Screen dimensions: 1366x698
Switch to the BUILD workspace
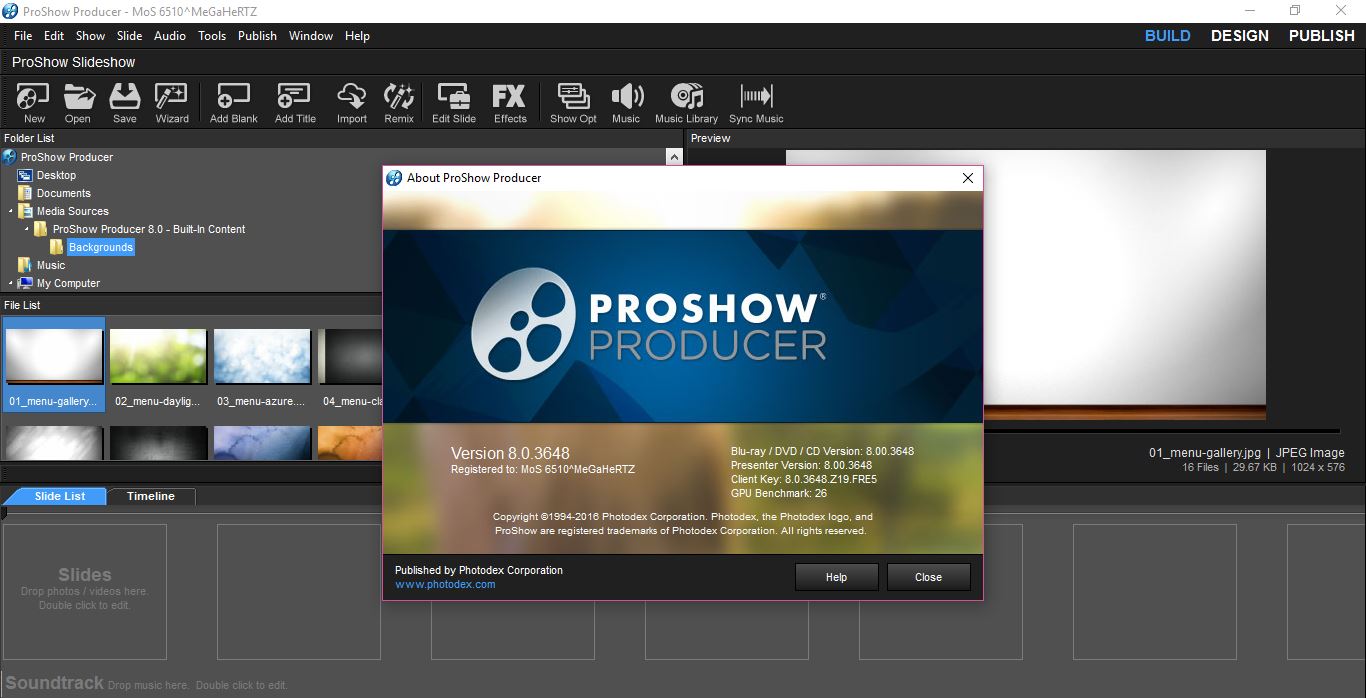pyautogui.click(x=1167, y=35)
